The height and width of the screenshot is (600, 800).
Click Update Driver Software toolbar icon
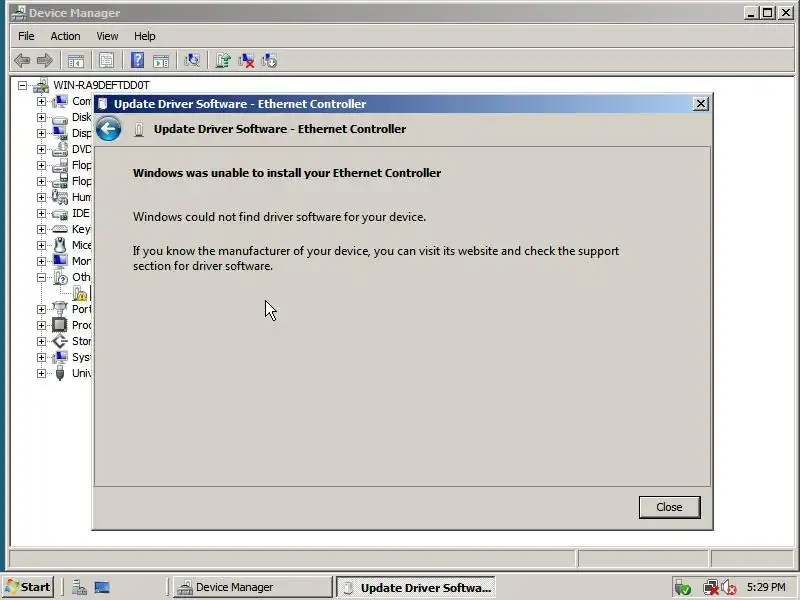(x=223, y=61)
